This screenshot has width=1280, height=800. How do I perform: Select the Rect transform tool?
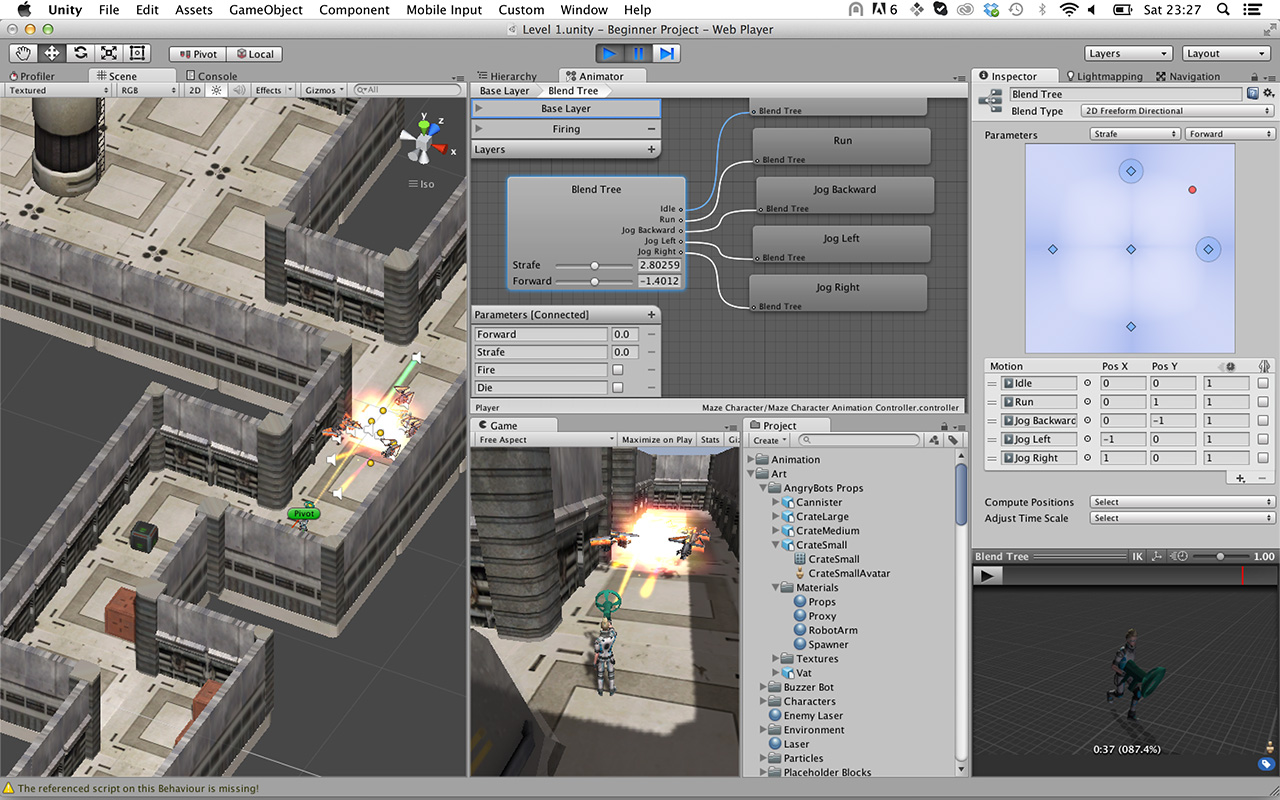137,53
